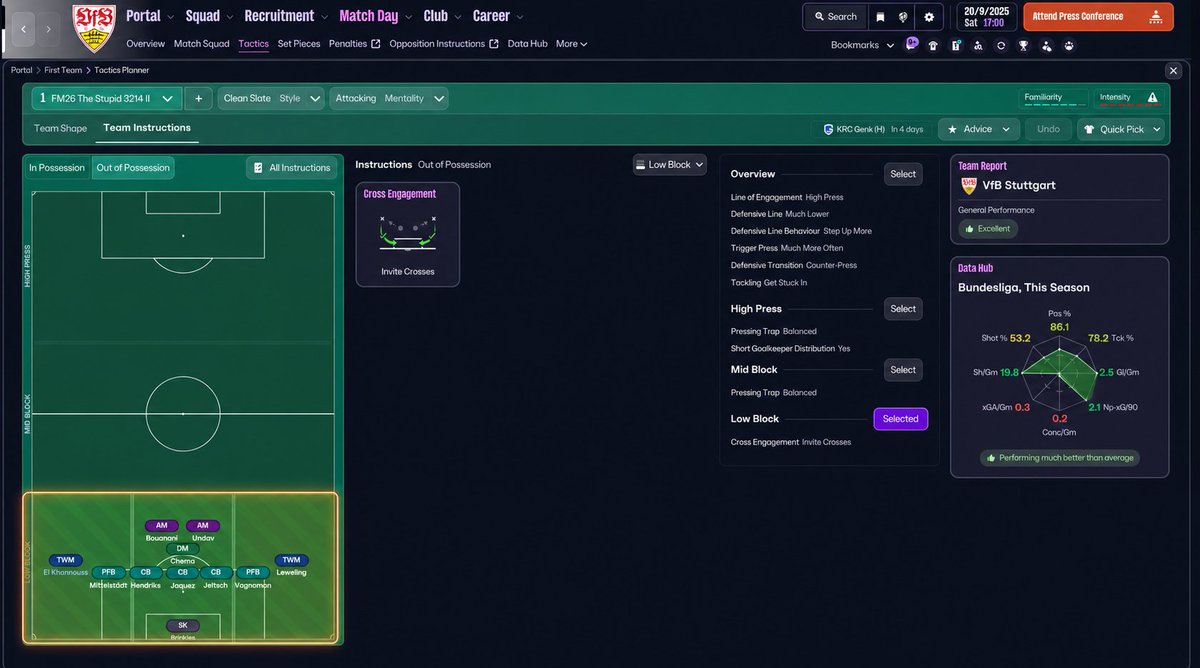Click Select next to Overview
Viewport: 1200px width, 668px height.
click(x=903, y=174)
